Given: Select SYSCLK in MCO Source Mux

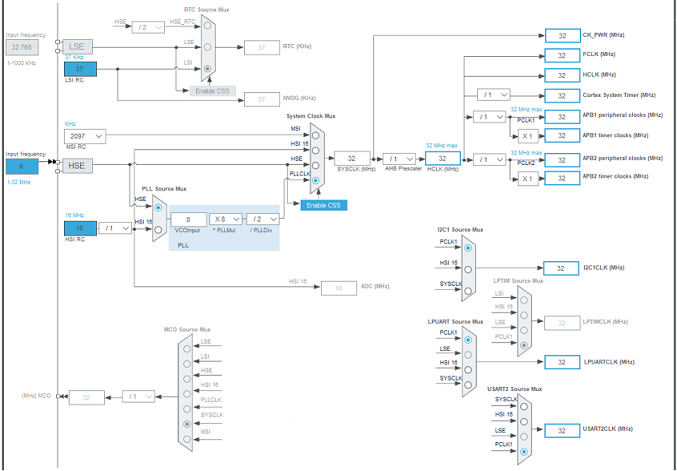Looking at the screenshot, I should [x=187, y=424].
